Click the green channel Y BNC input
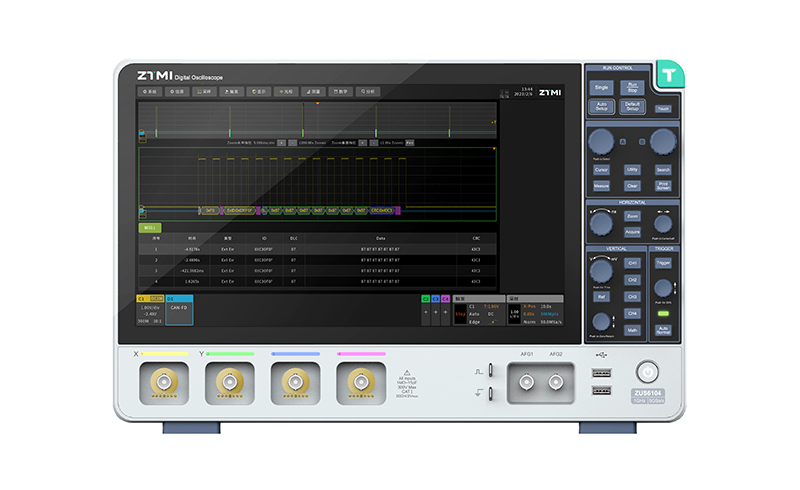 point(230,382)
